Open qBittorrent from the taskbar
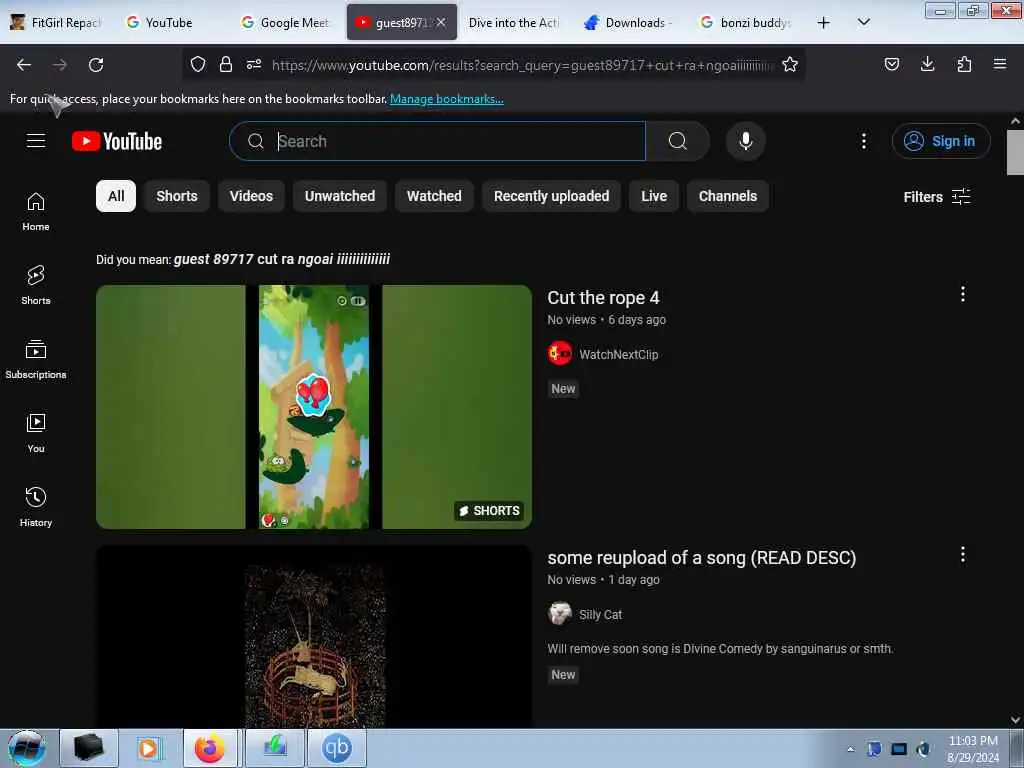 pos(337,748)
